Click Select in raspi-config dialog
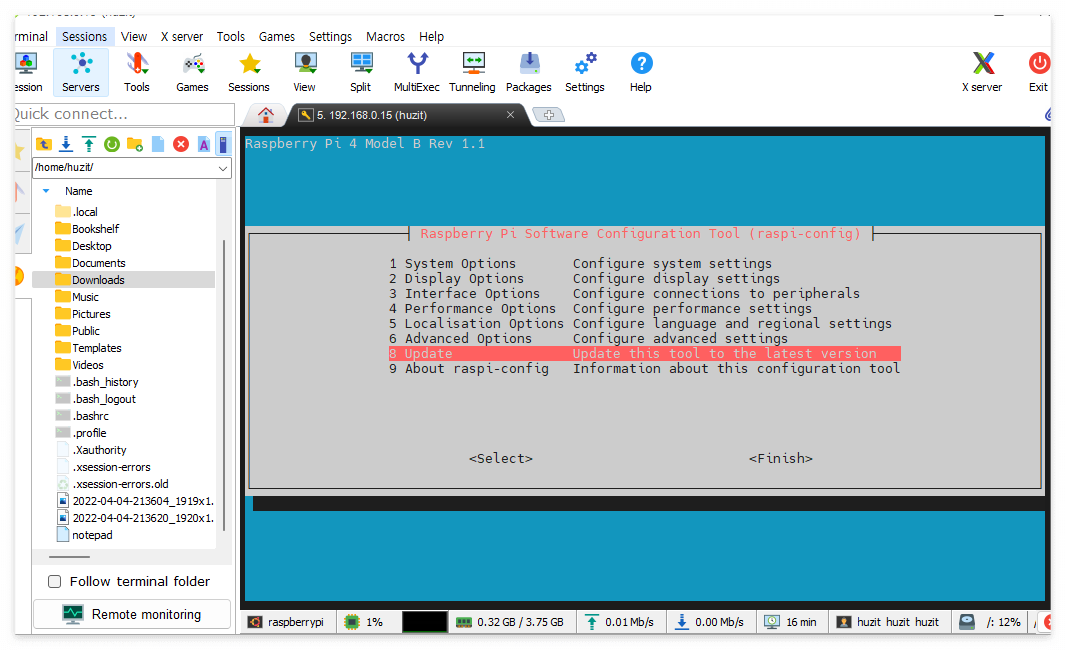Image resolution: width=1066 pixels, height=650 pixels. coord(500,458)
